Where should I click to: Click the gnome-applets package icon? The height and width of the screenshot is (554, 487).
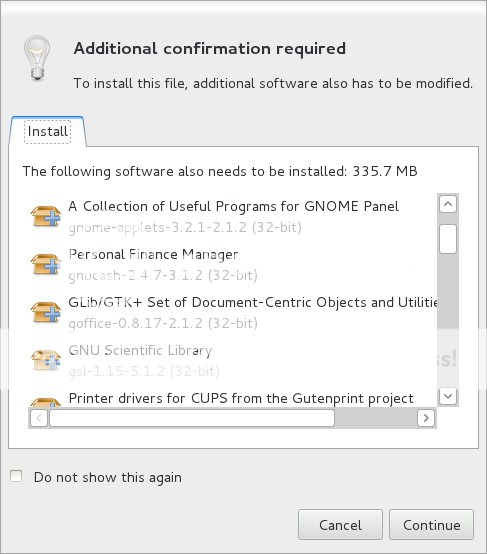pyautogui.click(x=46, y=216)
